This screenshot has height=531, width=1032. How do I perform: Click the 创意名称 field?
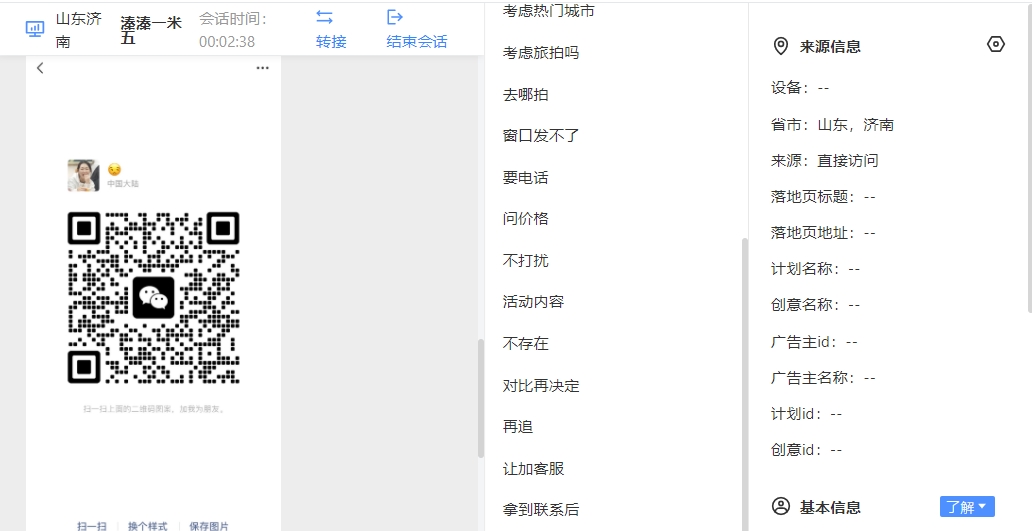point(815,305)
